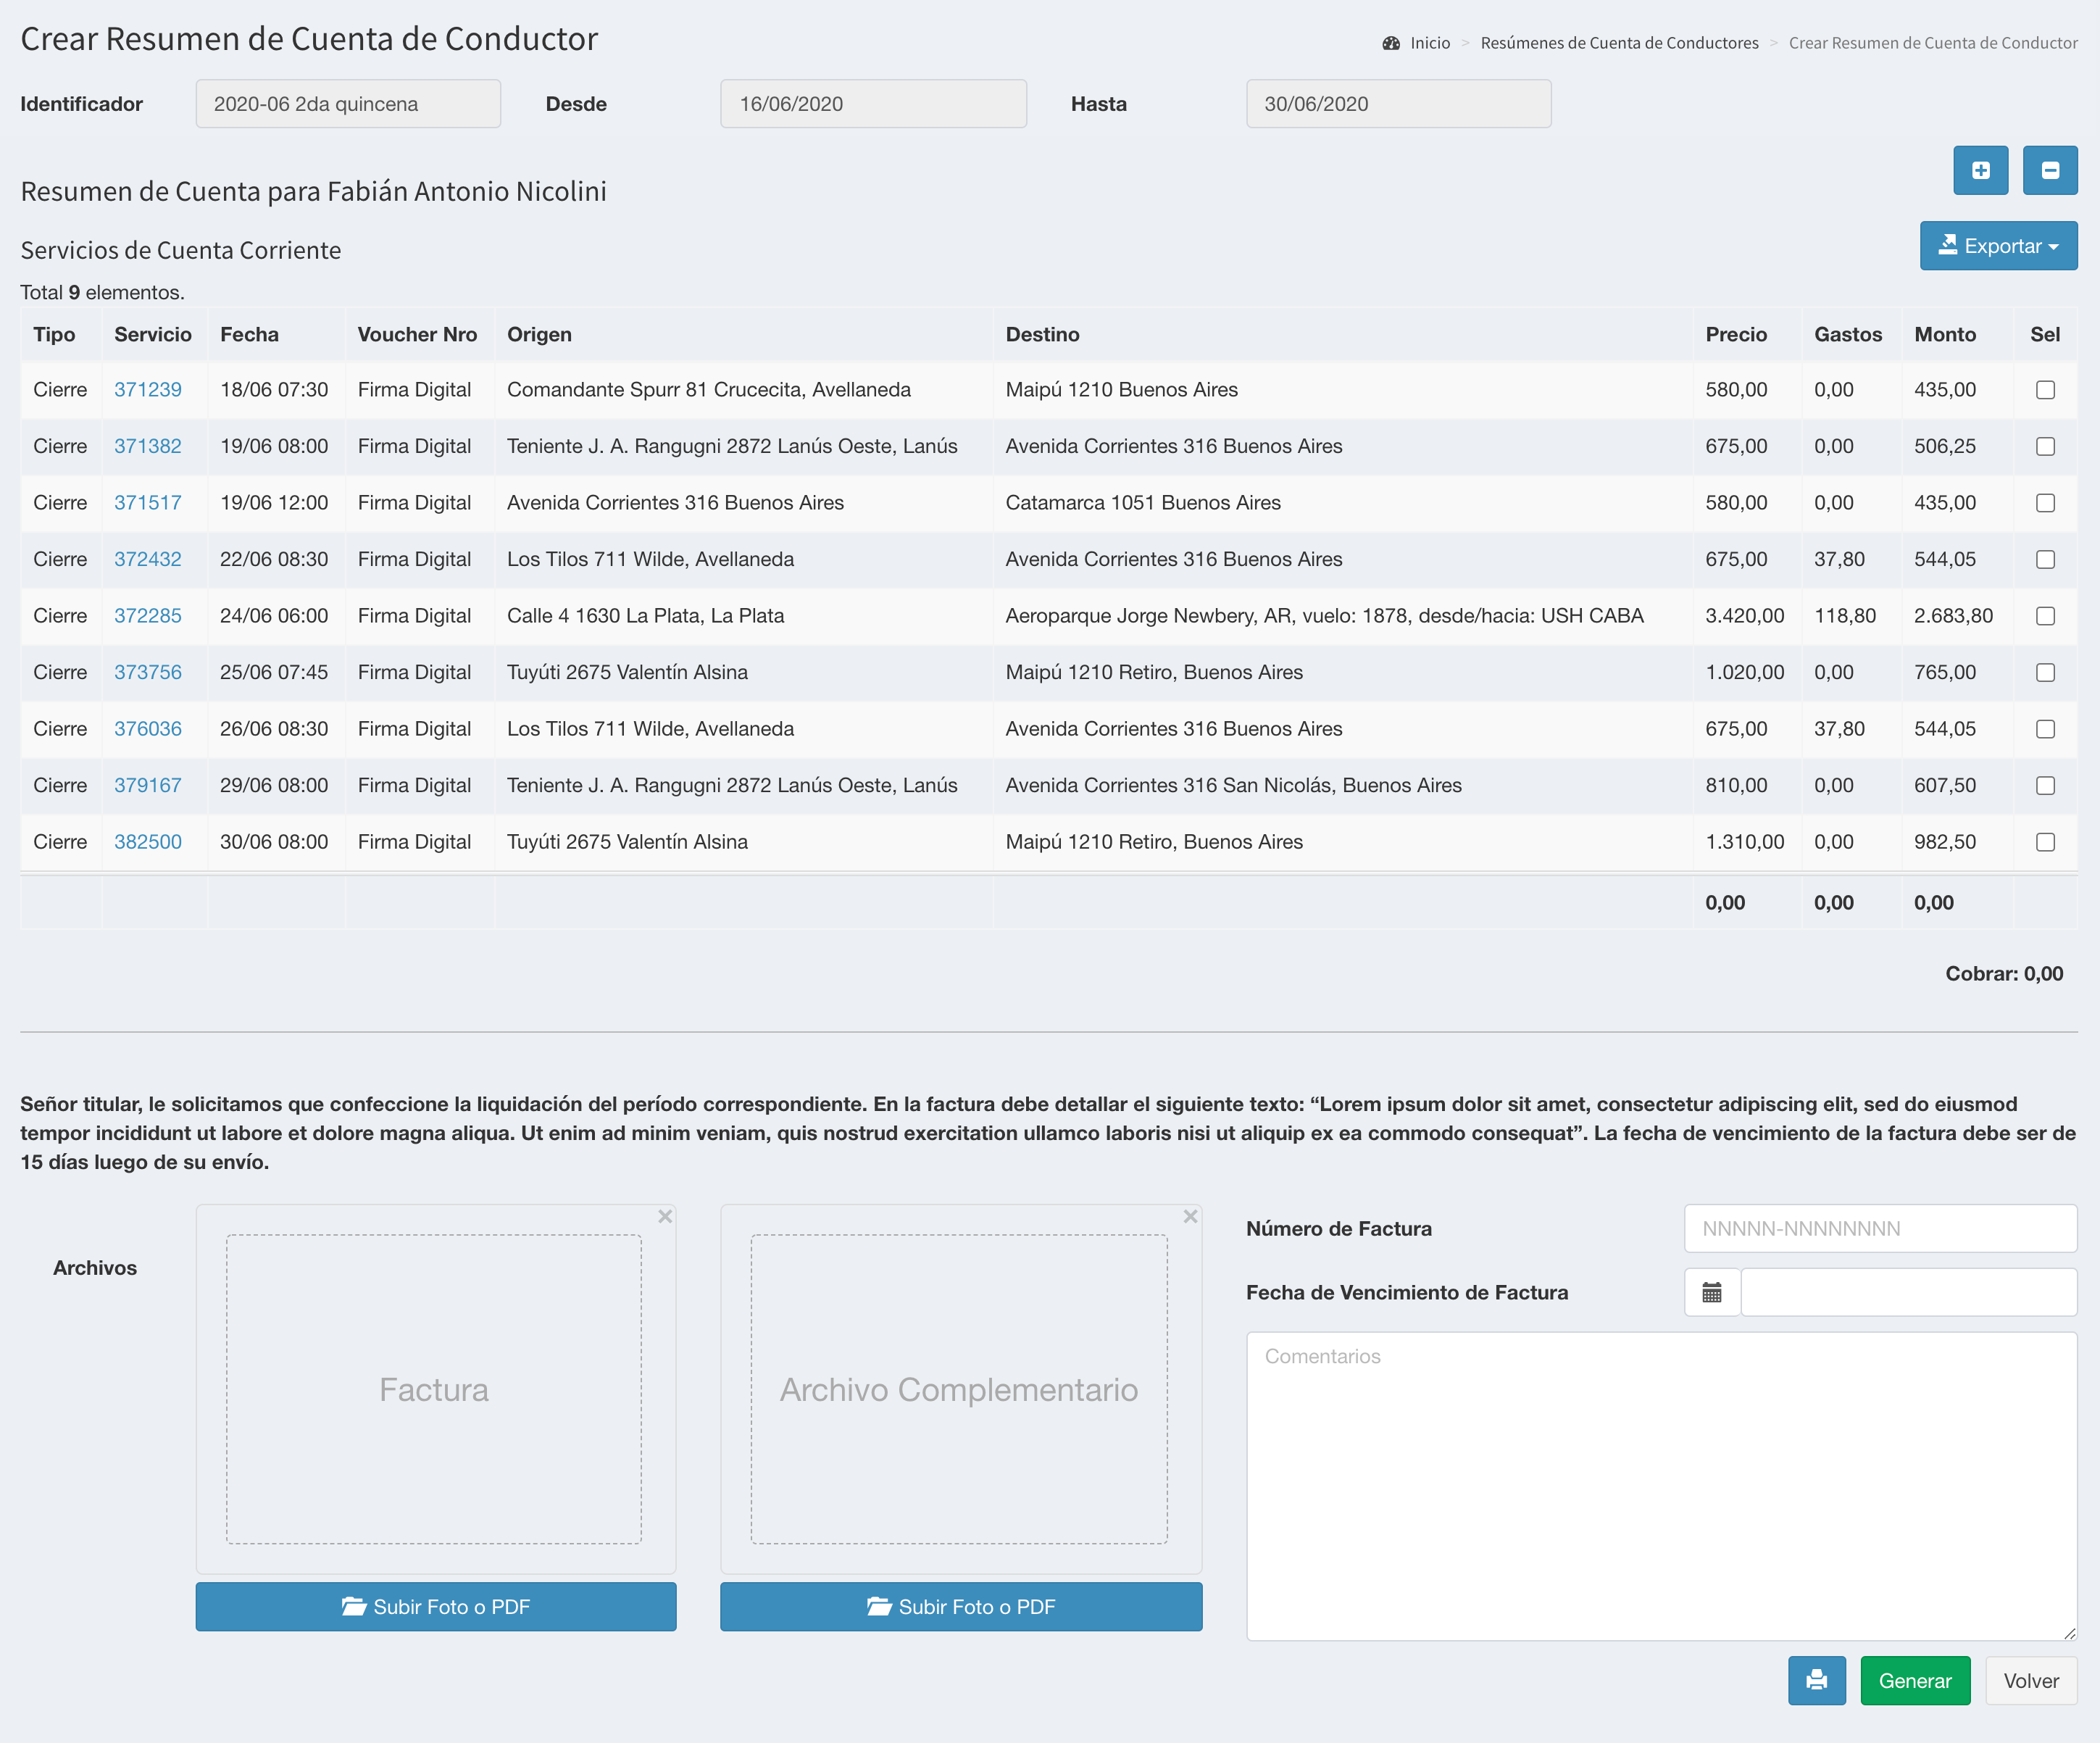The height and width of the screenshot is (1743, 2100).
Task: Open the calendar icon for Fecha de Vencimiento
Action: [x=1711, y=1292]
